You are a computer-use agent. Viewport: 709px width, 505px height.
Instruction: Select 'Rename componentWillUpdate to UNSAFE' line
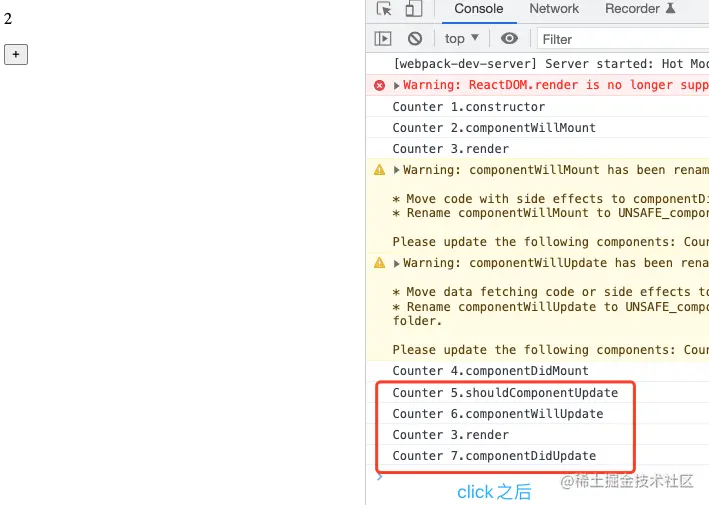point(550,307)
